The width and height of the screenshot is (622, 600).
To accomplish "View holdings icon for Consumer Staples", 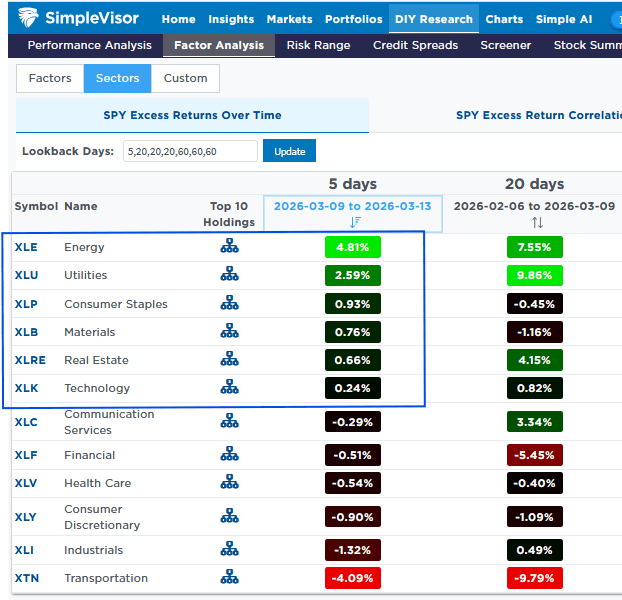I will [230, 304].
